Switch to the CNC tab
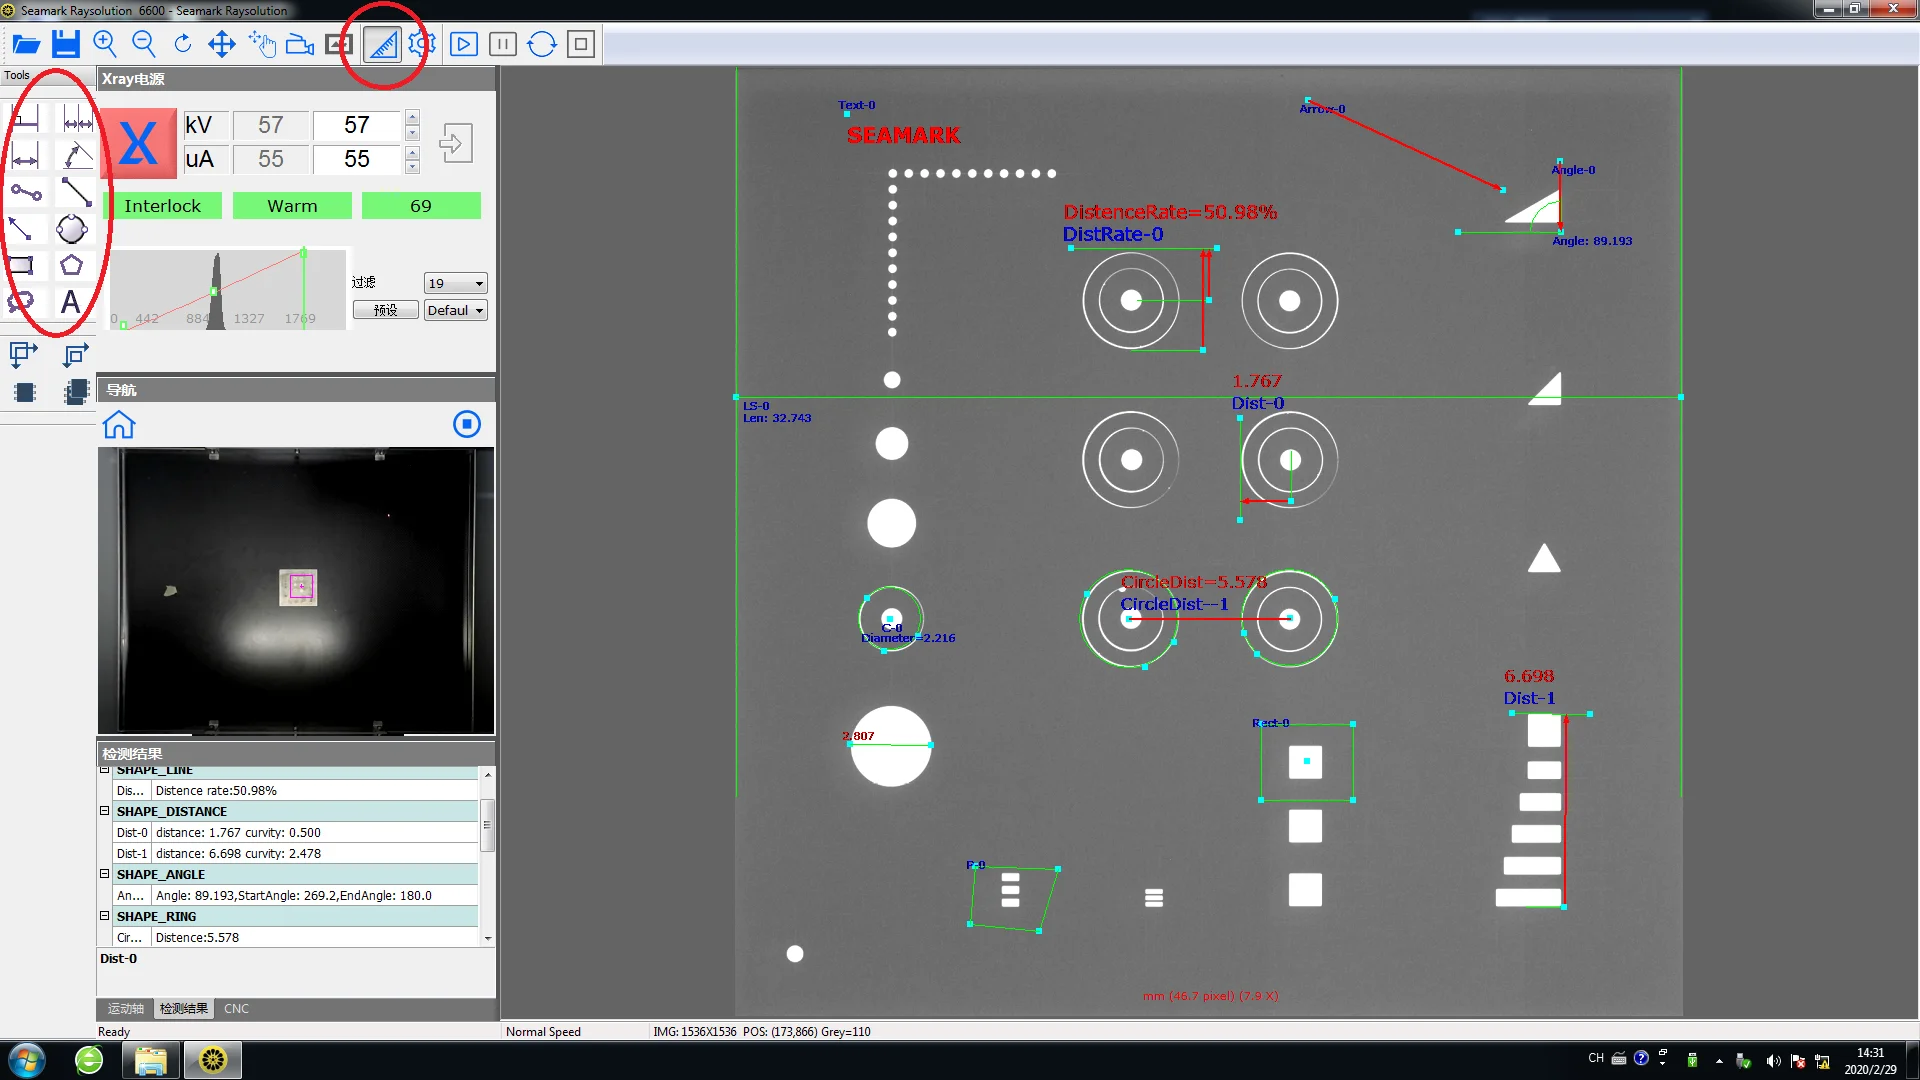Viewport: 1920px width, 1080px height. [x=236, y=1008]
